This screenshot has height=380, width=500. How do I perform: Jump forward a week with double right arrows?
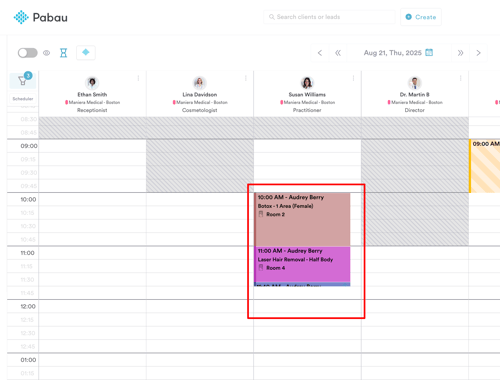coord(460,53)
